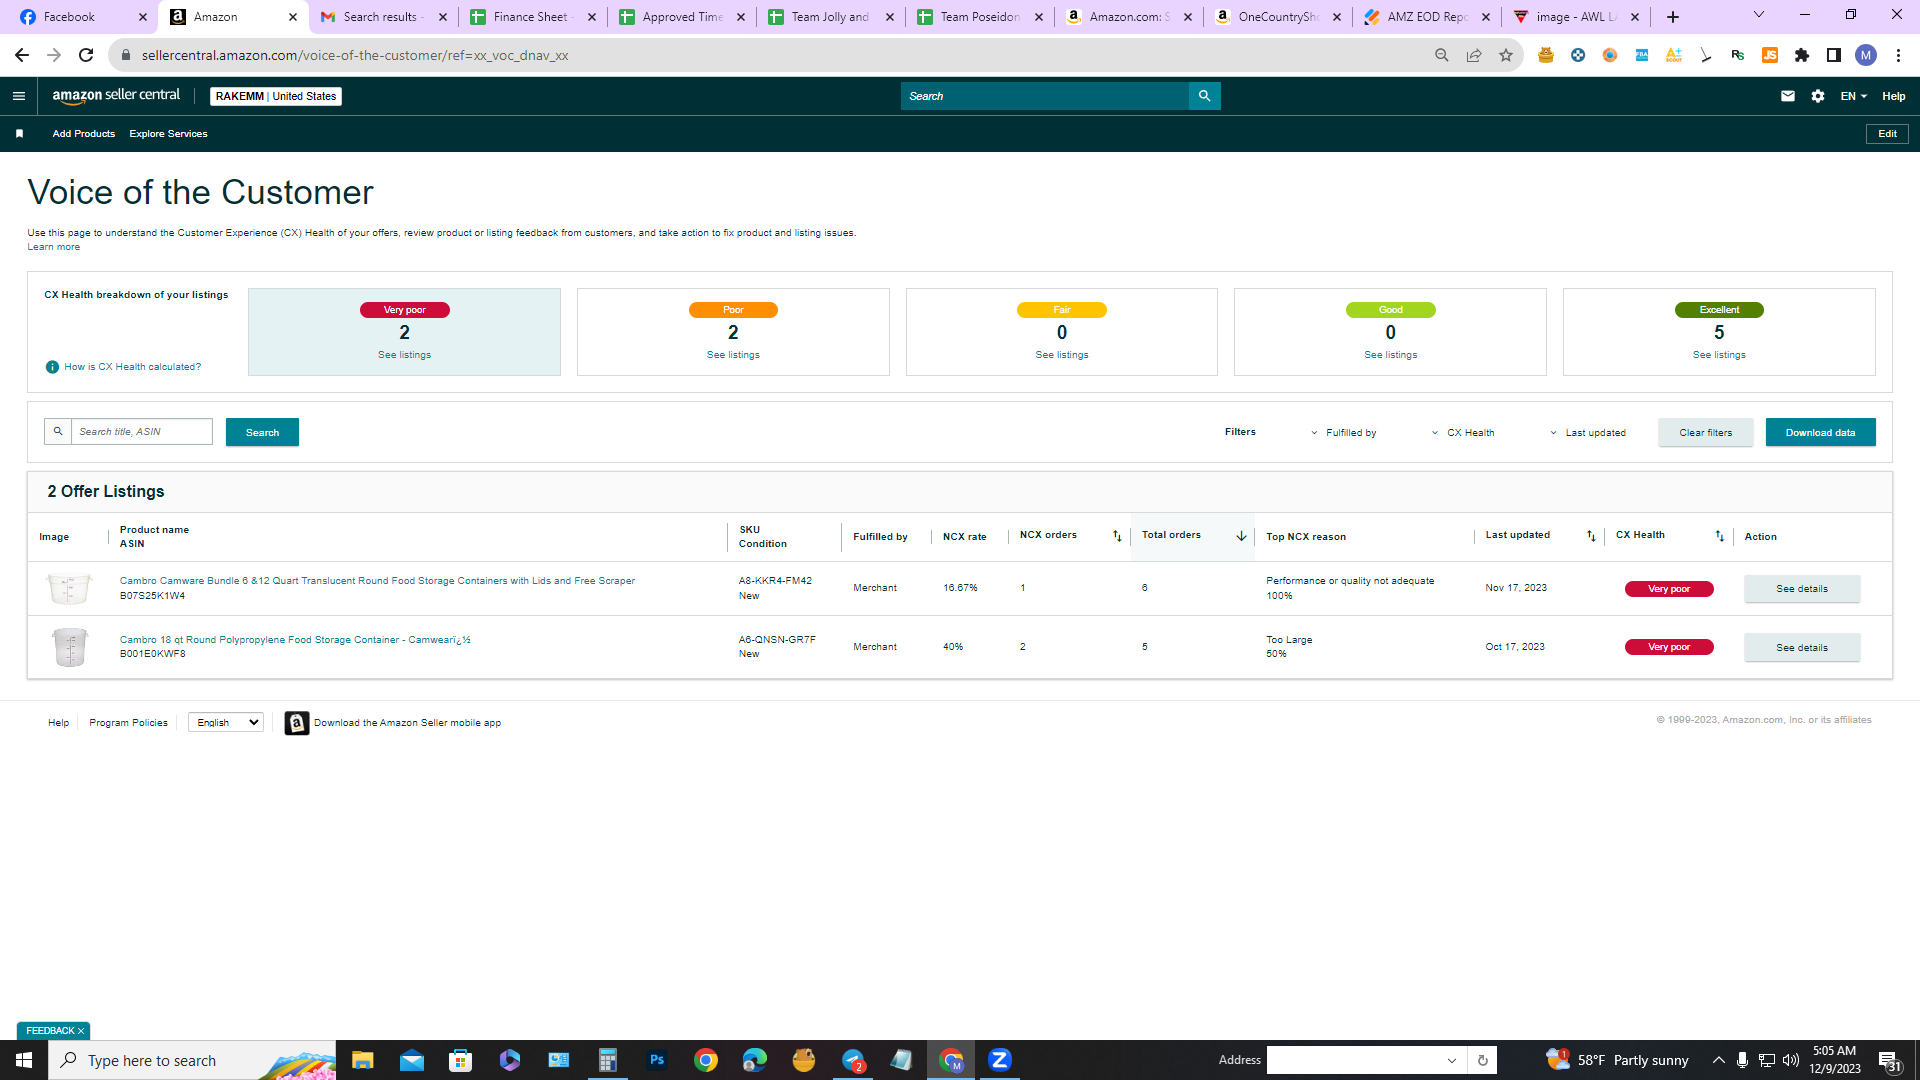This screenshot has height=1080, width=1920.
Task: Open the settings gear icon
Action: pyautogui.click(x=1817, y=96)
